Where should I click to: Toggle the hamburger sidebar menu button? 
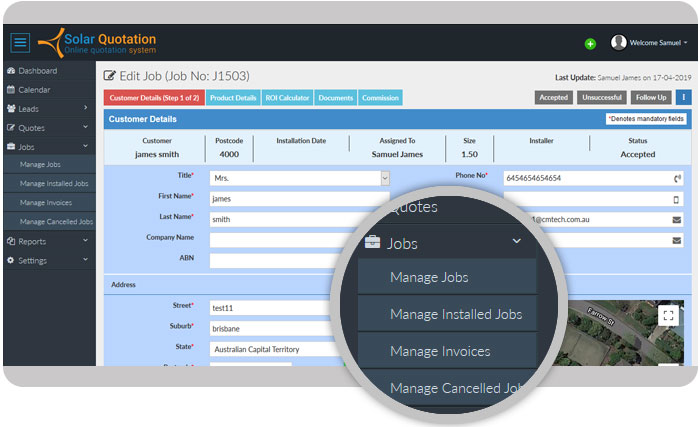click(x=20, y=43)
